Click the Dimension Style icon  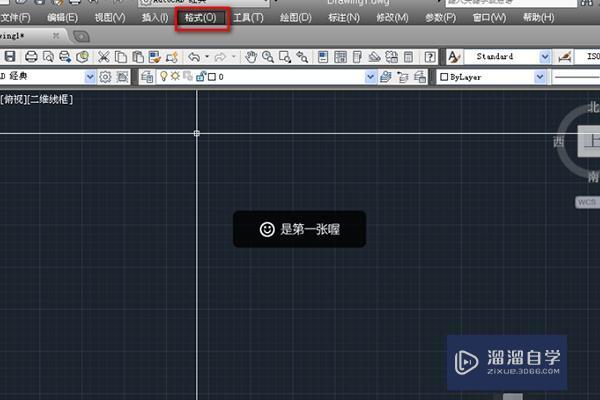pyautogui.click(x=565, y=57)
